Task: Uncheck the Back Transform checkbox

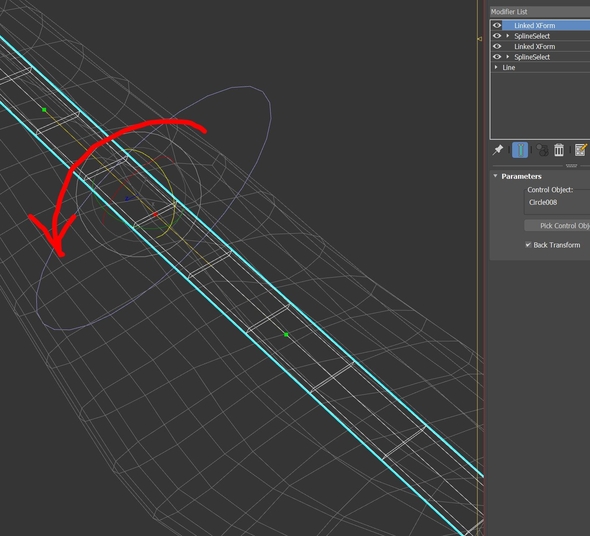Action: click(528, 245)
